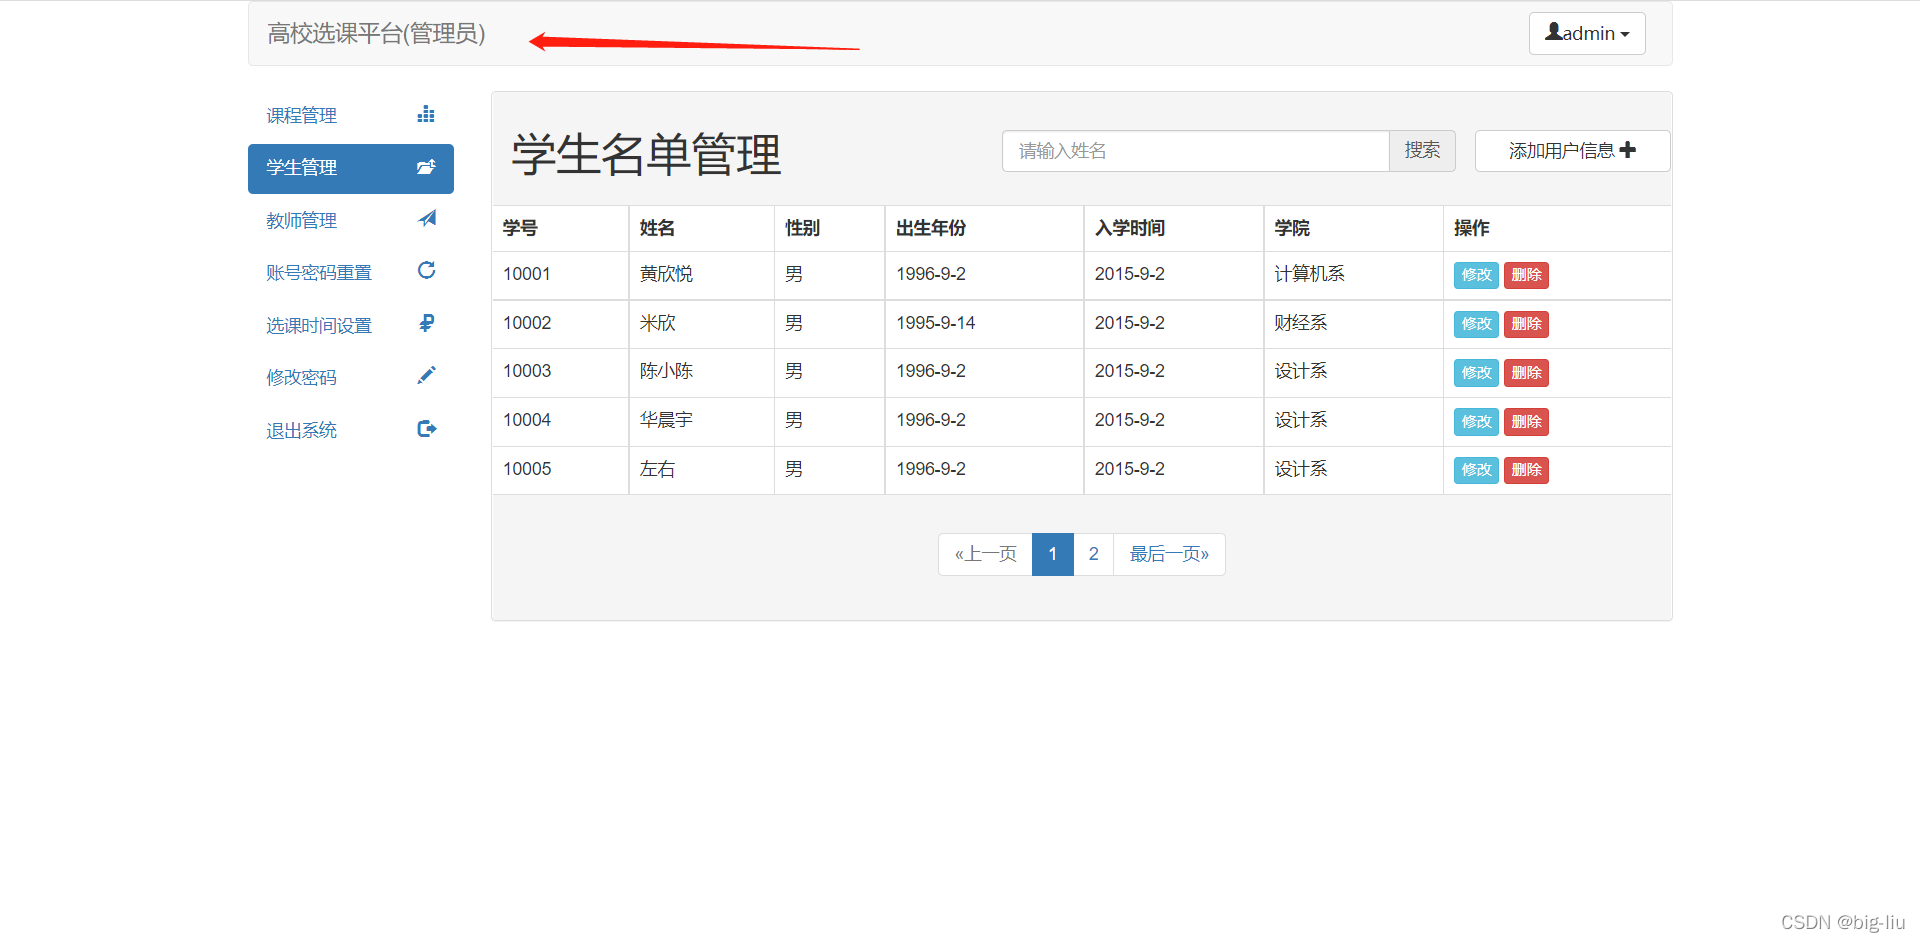This screenshot has width=1920, height=942.
Task: Delete student 10005 左右
Action: coord(1526,470)
